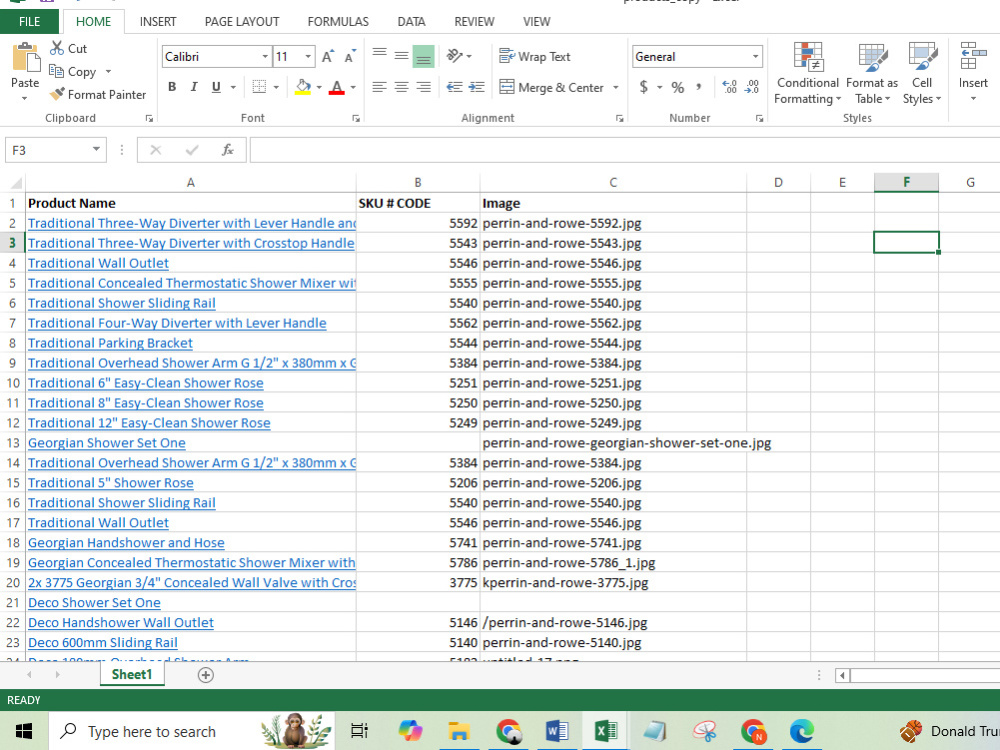
Task: Add a new sheet with plus icon
Action: coord(205,675)
